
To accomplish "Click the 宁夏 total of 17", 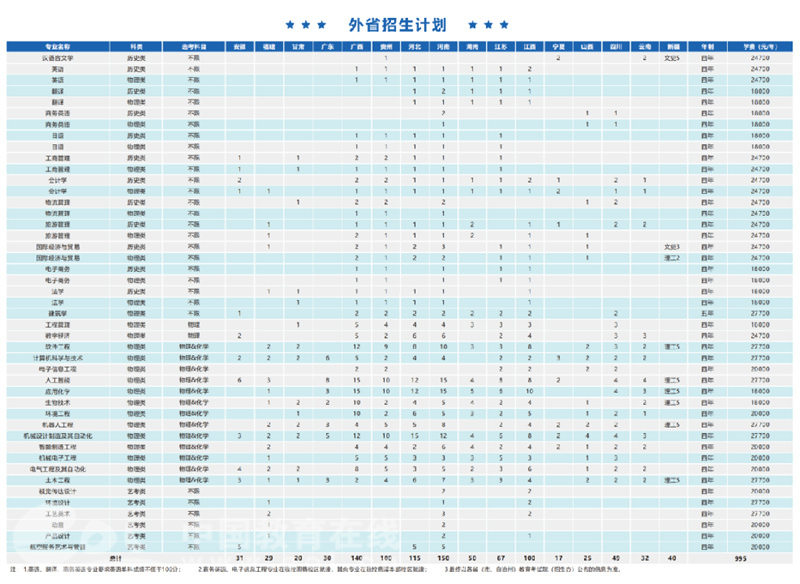I will pyautogui.click(x=559, y=558).
